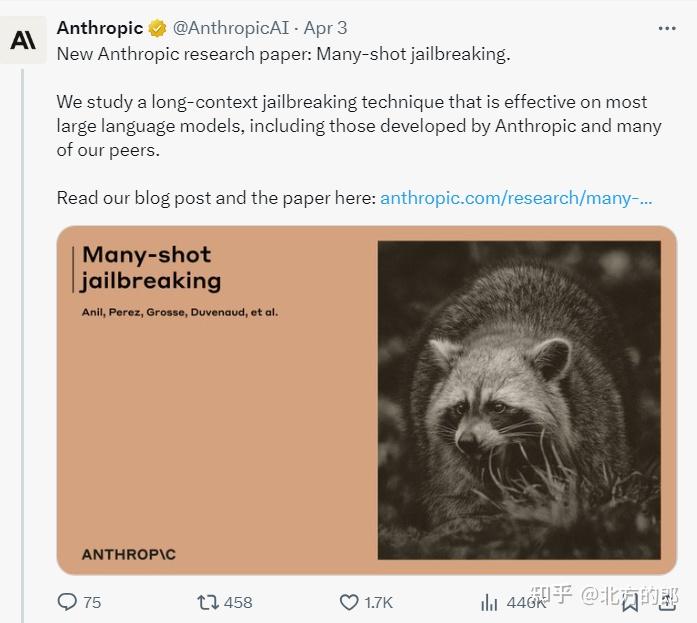Click the ANTHROP\C logo on the card

click(128, 553)
